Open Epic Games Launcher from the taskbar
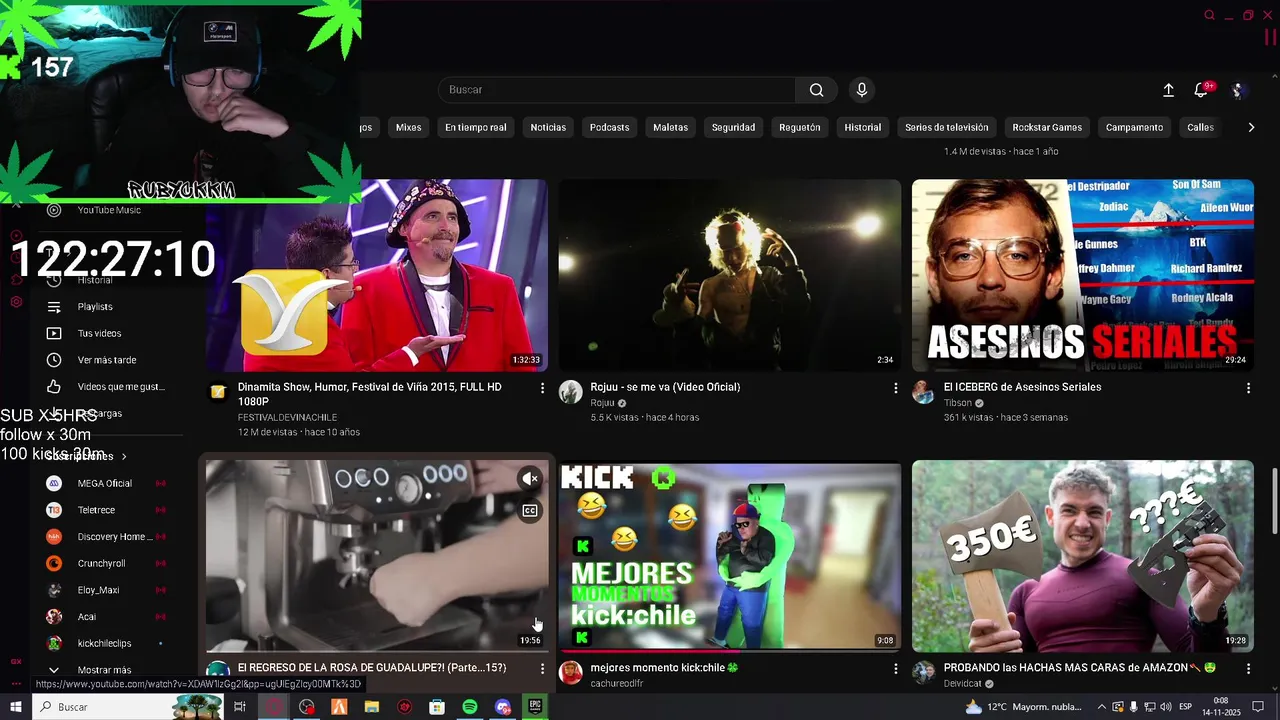 (535, 707)
